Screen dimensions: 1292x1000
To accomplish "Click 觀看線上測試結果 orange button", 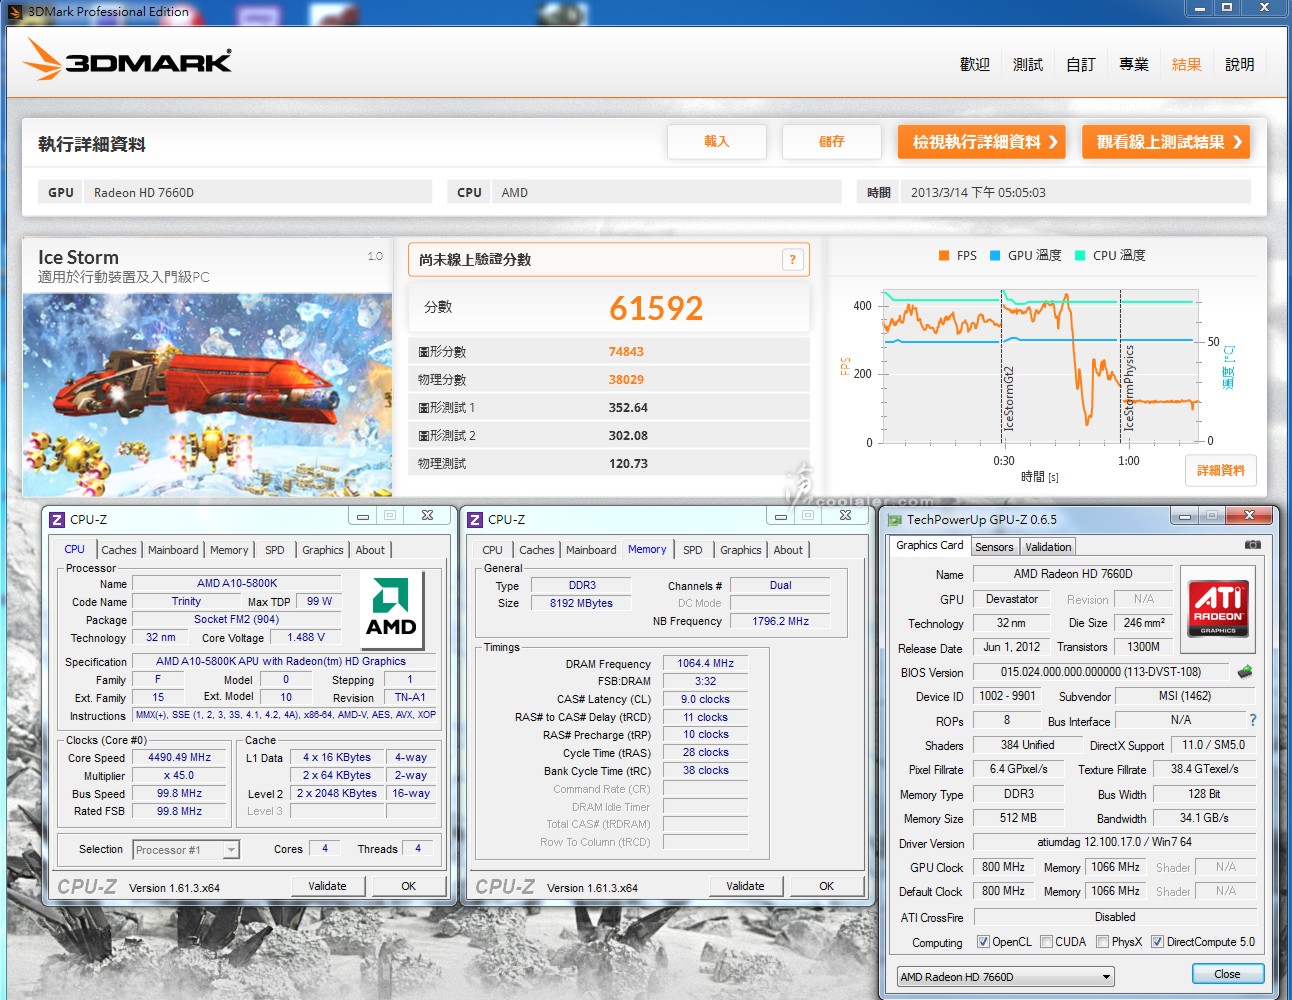I will tap(1166, 142).
